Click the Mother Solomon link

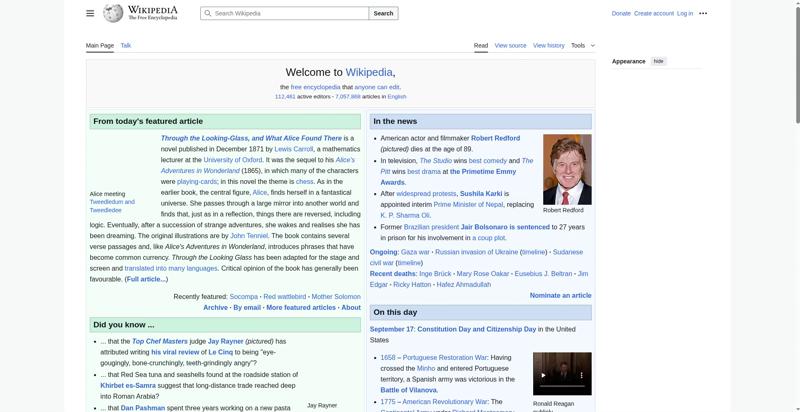click(x=336, y=296)
